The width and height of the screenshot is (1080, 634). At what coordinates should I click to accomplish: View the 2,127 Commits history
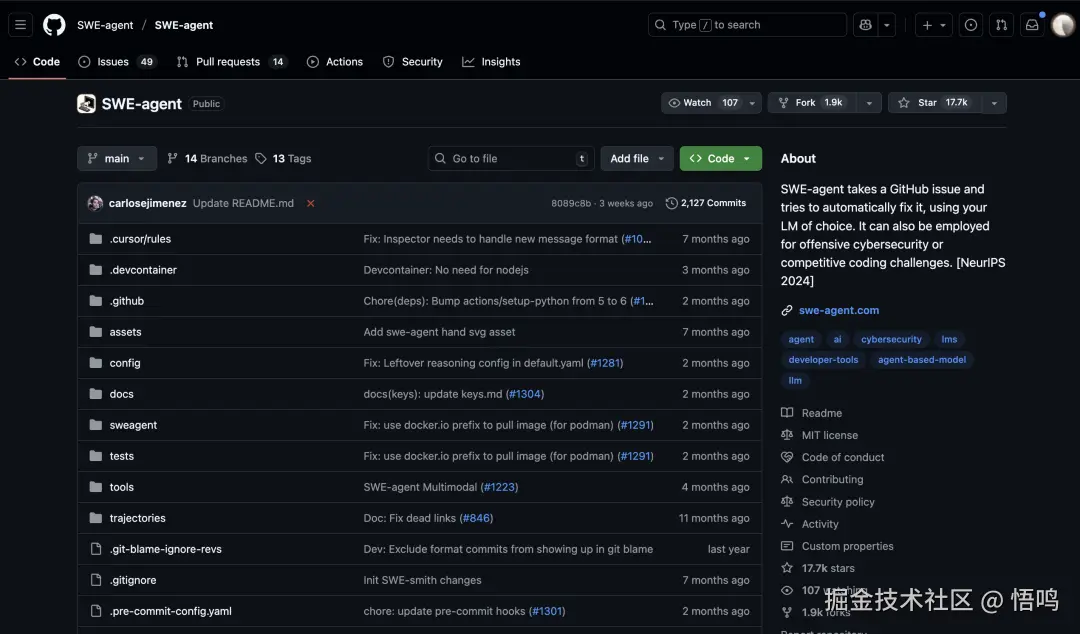pos(706,203)
